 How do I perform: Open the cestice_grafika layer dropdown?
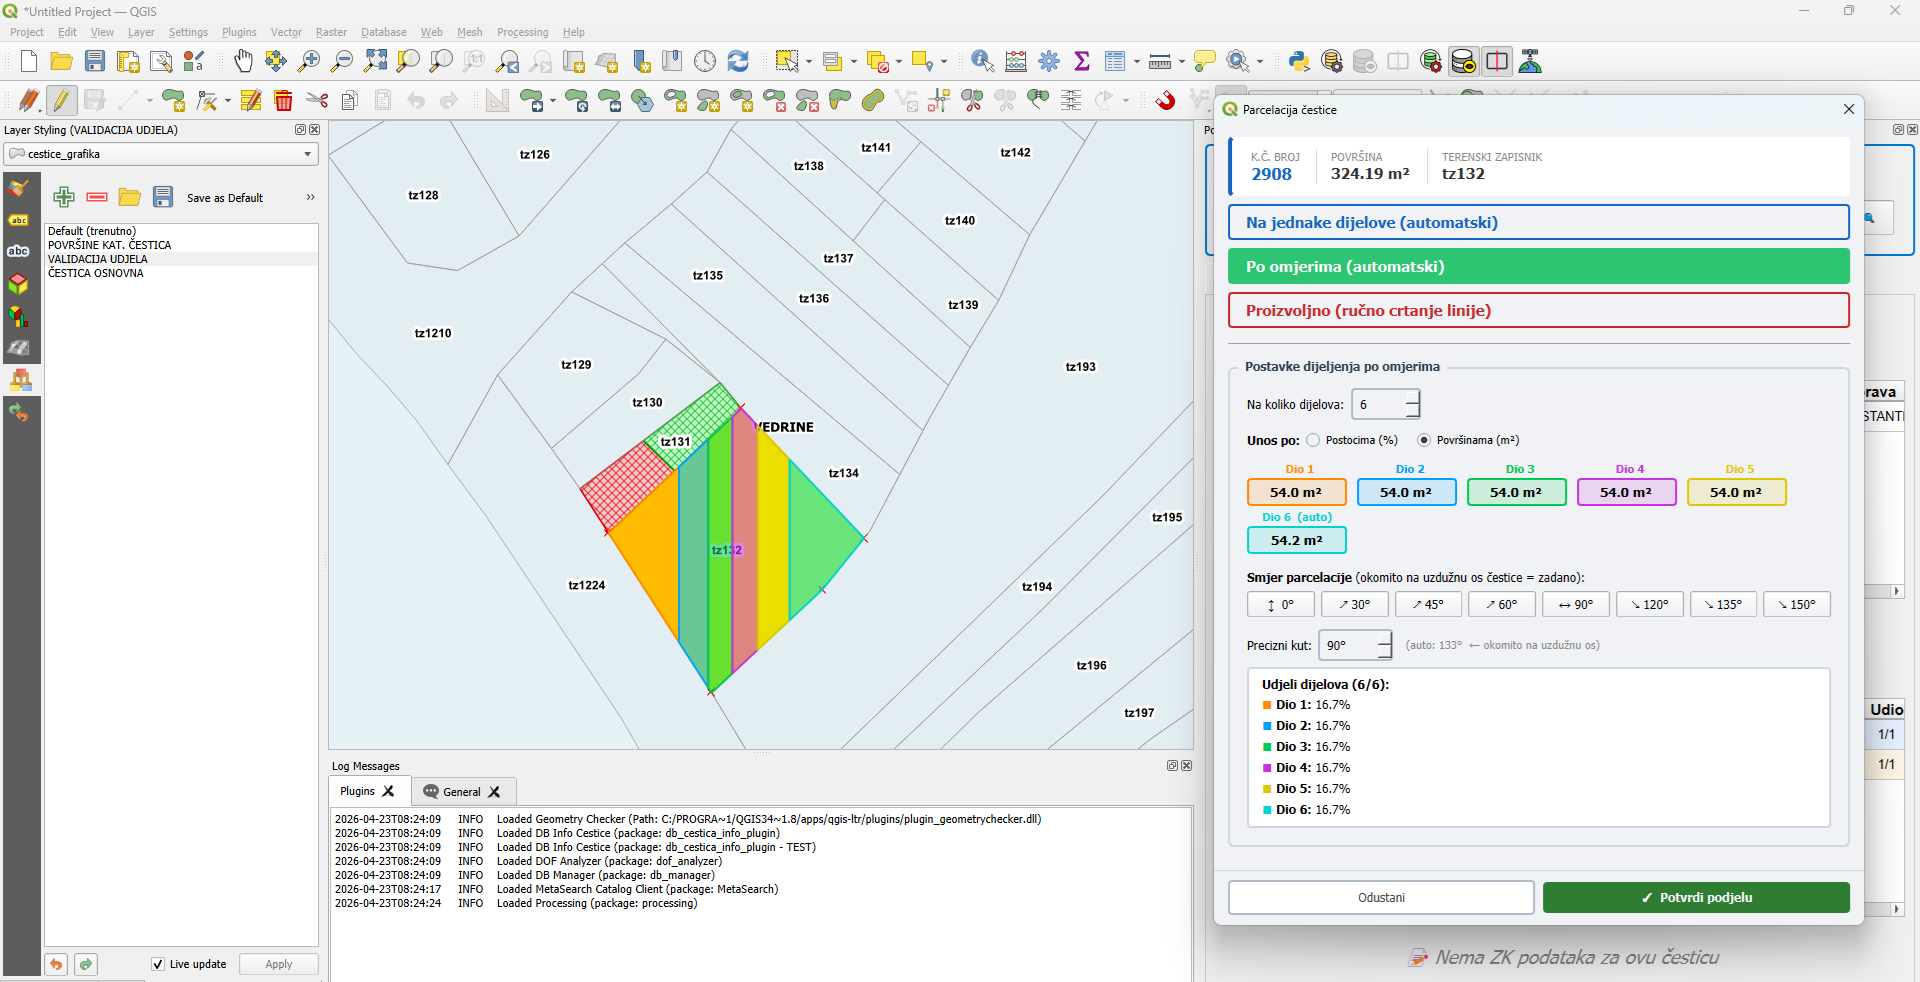(161, 154)
